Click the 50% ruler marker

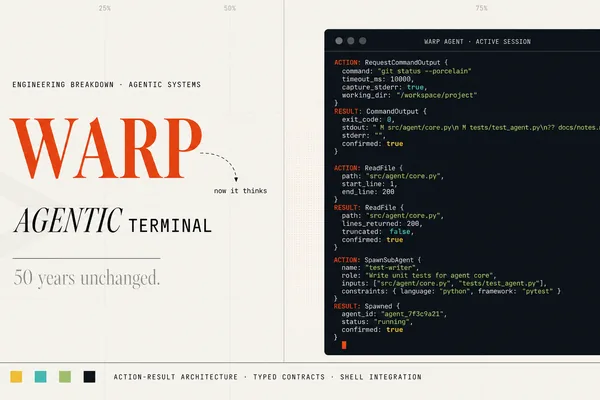coord(230,8)
